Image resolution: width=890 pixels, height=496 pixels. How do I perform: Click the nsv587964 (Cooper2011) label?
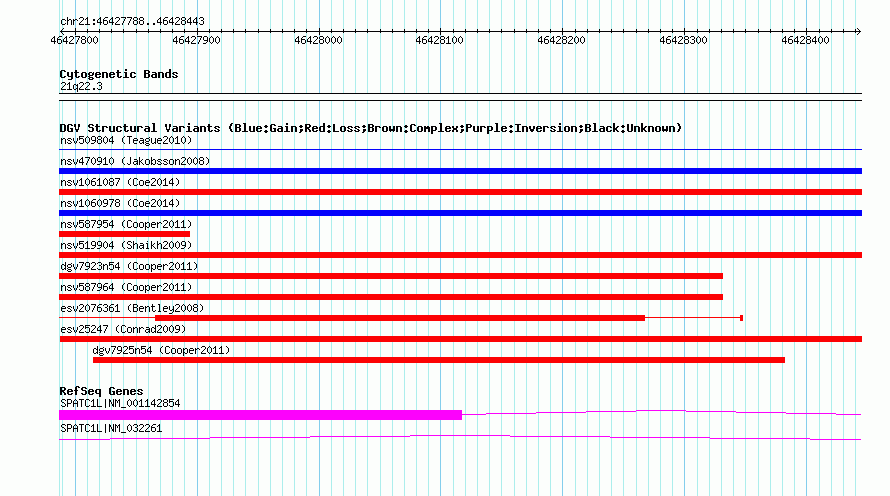coord(126,287)
